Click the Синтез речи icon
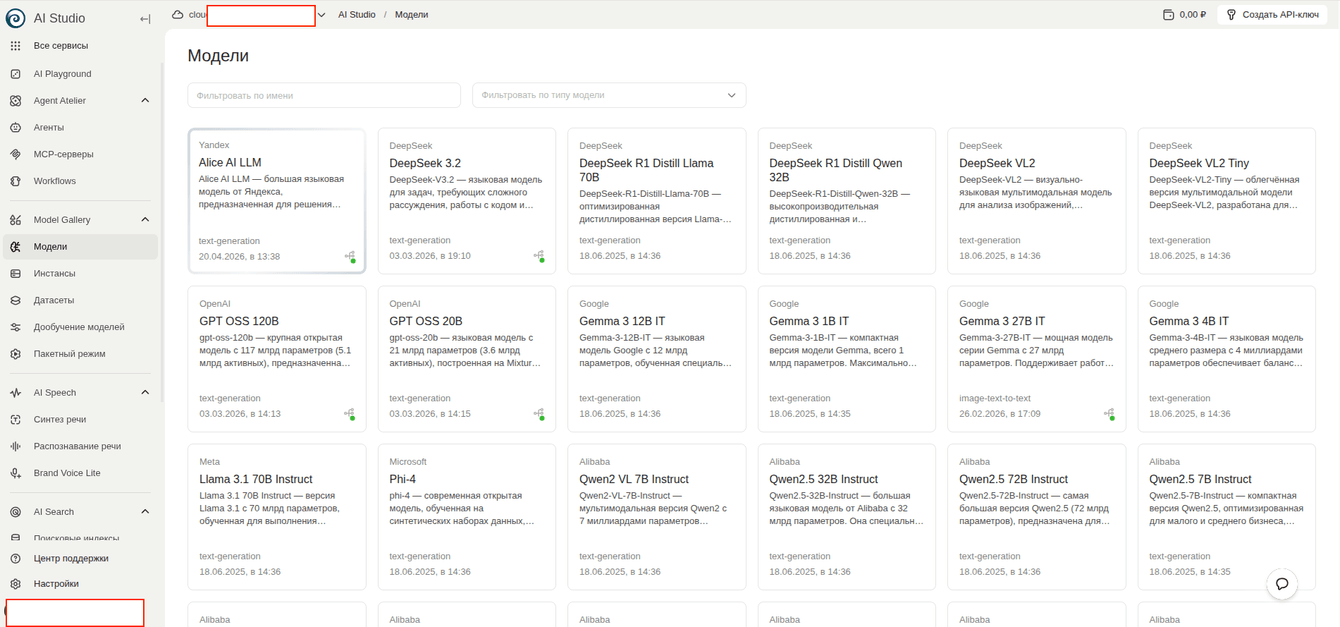Image resolution: width=1340 pixels, height=627 pixels. click(x=15, y=420)
